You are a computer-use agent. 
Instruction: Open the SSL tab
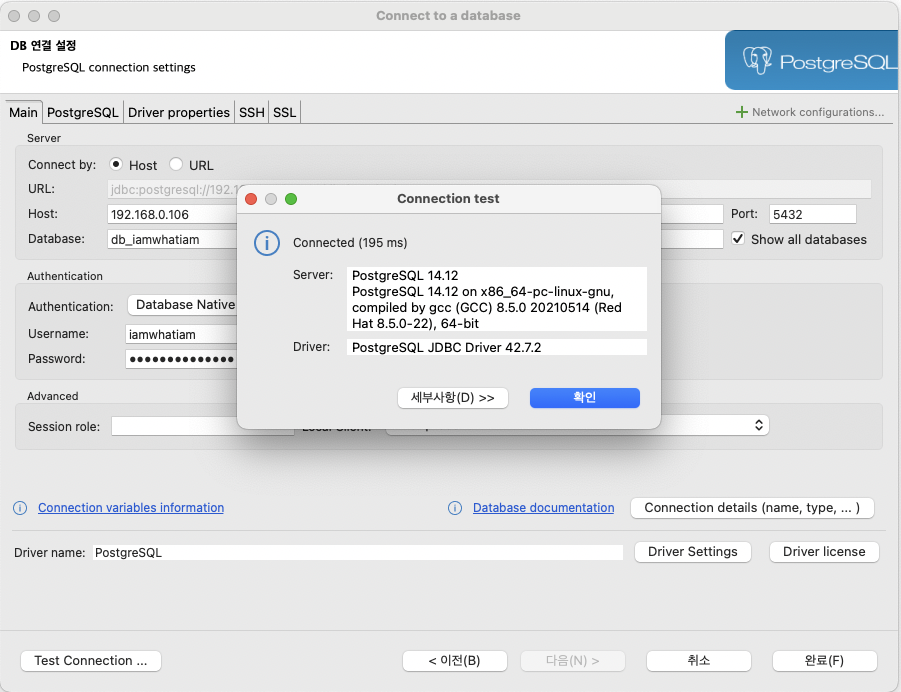284,112
